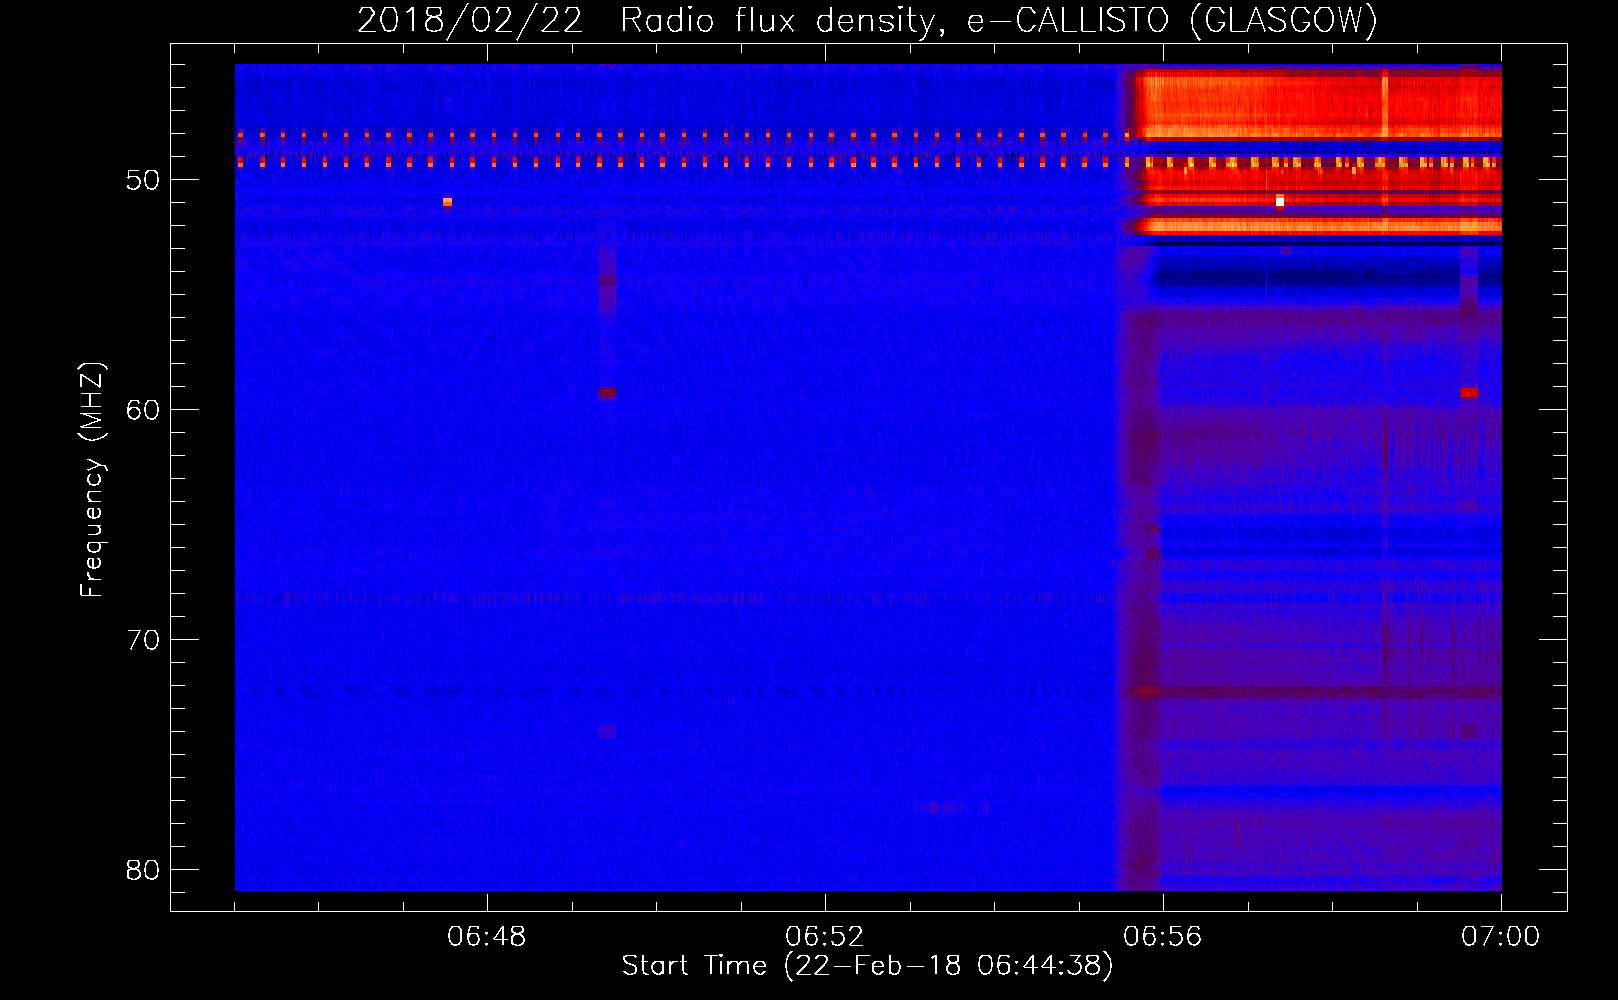Click the dark red spot at 59 MHz near 06:49
The width and height of the screenshot is (1618, 1000).
(607, 393)
